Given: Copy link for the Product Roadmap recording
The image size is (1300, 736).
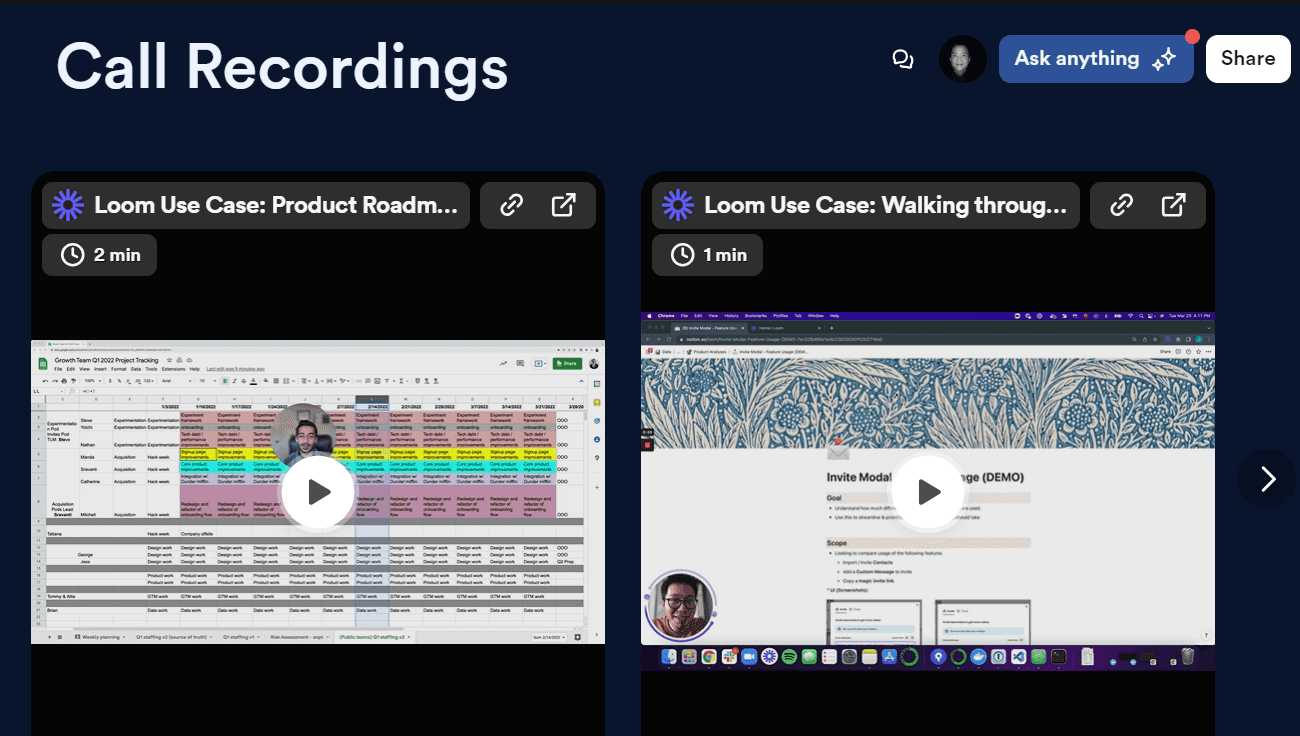Looking at the screenshot, I should point(512,206).
